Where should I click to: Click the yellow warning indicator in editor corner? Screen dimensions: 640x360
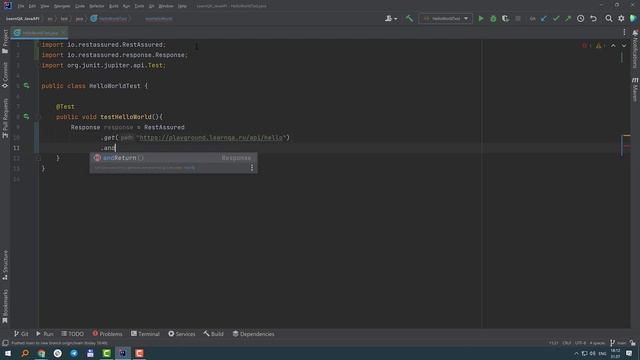coord(600,45)
